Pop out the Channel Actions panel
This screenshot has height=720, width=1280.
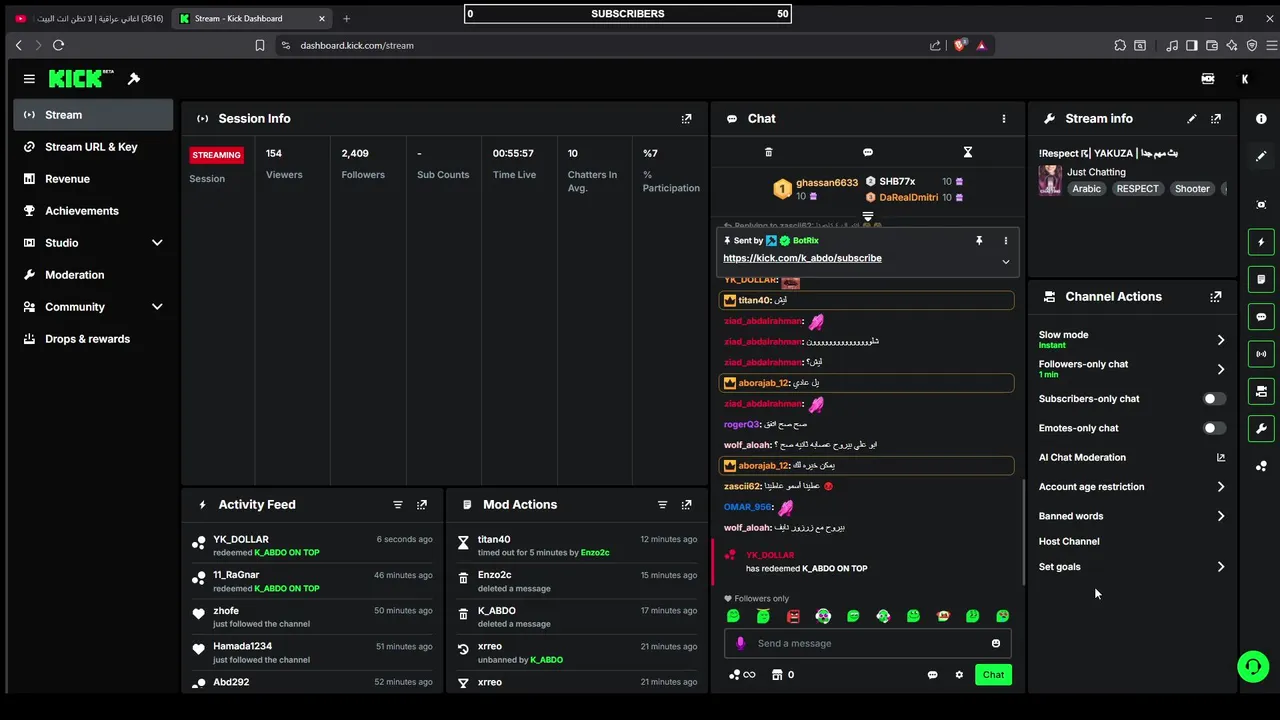pyautogui.click(x=1216, y=297)
